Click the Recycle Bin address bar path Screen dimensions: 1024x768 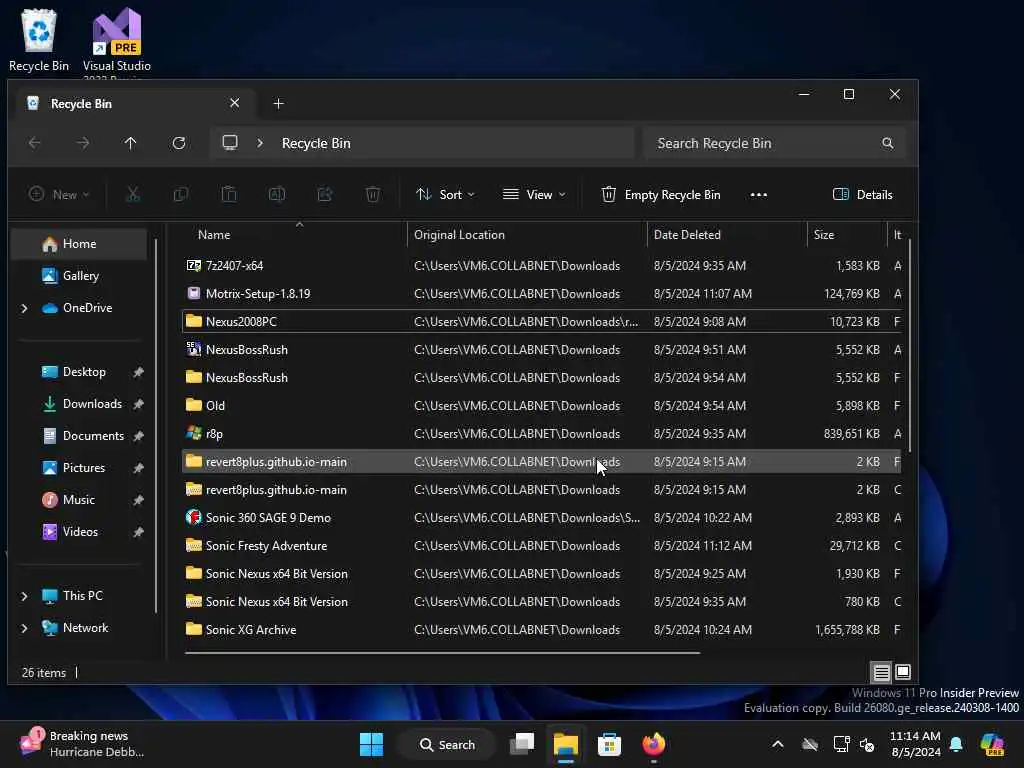click(x=316, y=143)
